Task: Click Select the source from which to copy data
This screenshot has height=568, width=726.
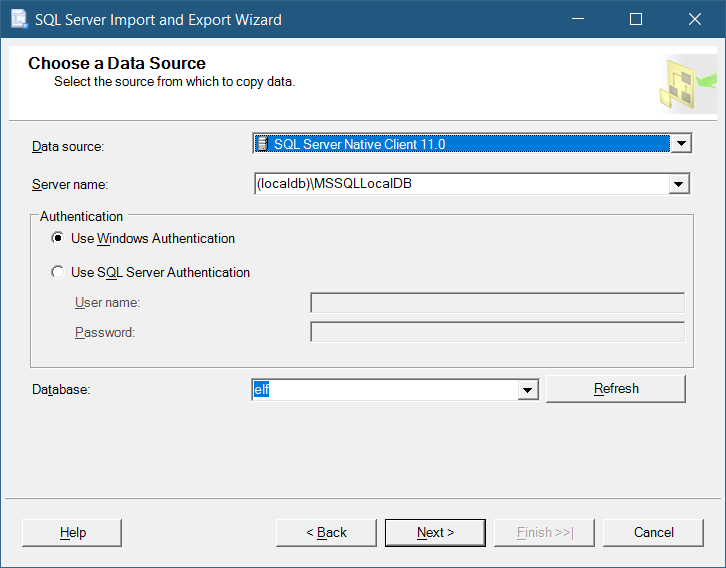Action: click(x=175, y=81)
